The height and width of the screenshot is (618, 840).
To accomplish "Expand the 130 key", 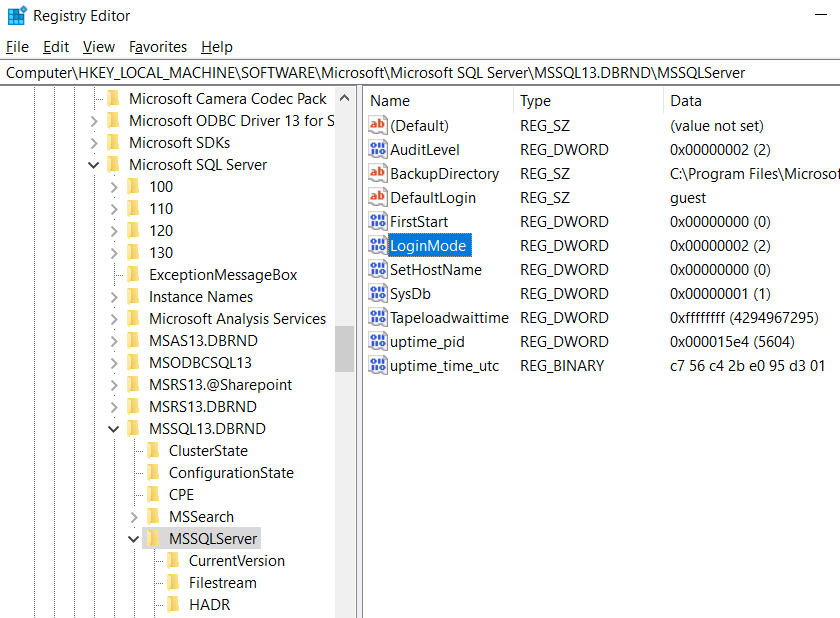I will pyautogui.click(x=114, y=253).
